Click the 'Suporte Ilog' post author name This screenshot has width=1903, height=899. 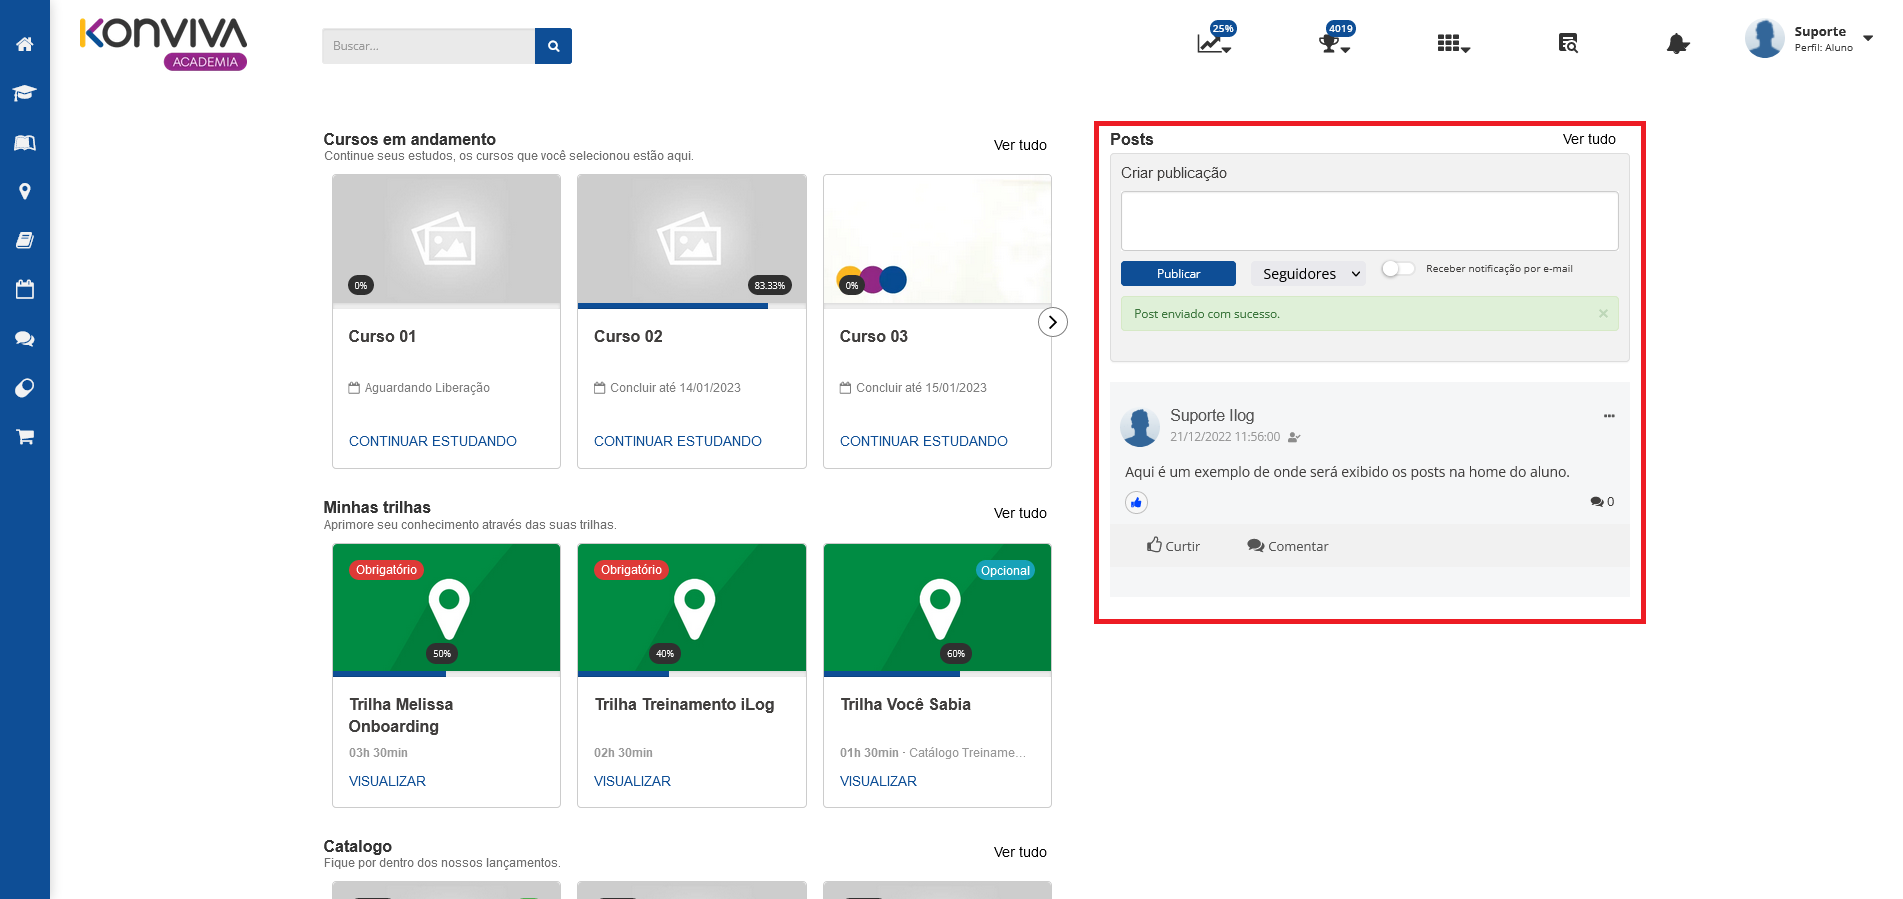pyautogui.click(x=1212, y=415)
